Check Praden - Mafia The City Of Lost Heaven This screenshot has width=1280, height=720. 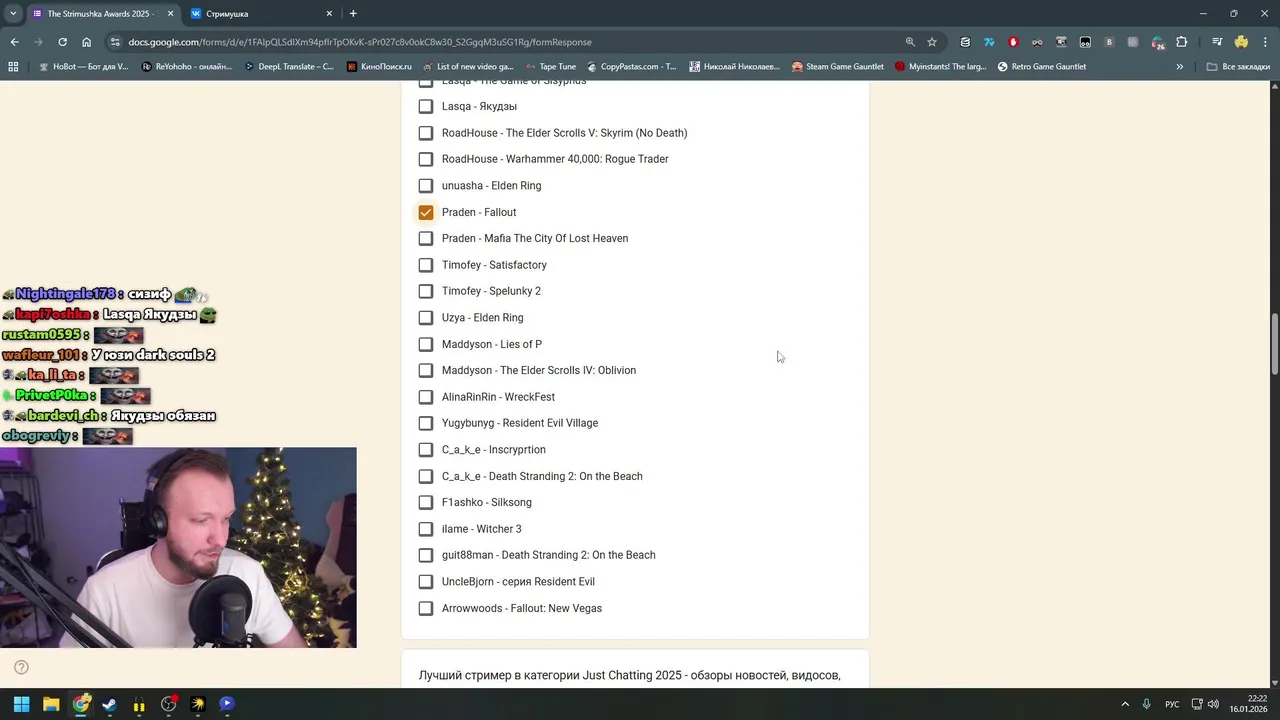point(426,238)
